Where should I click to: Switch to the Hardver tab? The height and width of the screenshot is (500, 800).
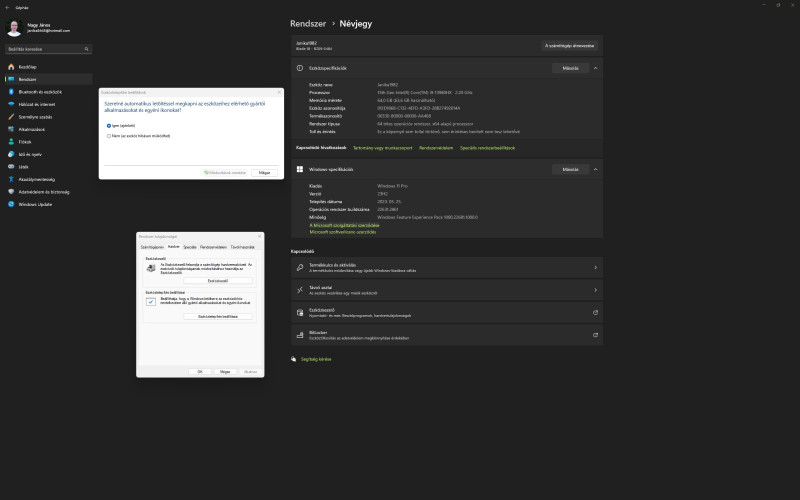click(174, 246)
